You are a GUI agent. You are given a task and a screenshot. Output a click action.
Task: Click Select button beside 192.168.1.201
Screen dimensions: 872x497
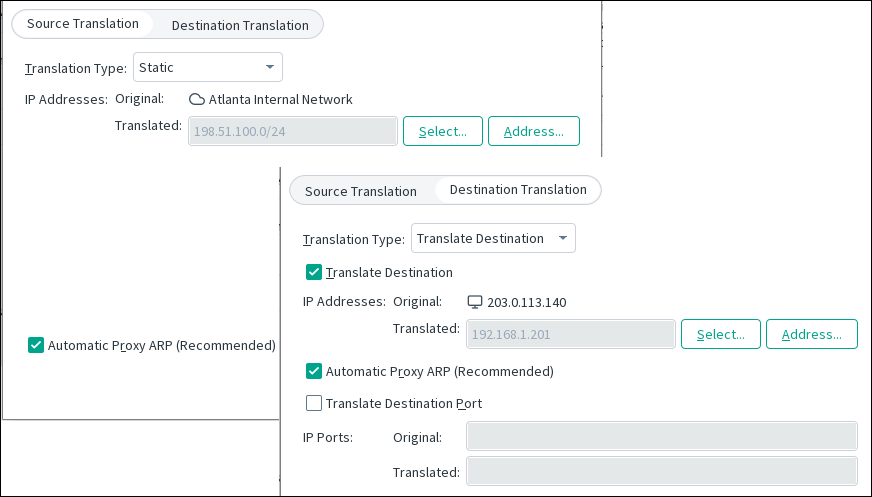(720, 334)
